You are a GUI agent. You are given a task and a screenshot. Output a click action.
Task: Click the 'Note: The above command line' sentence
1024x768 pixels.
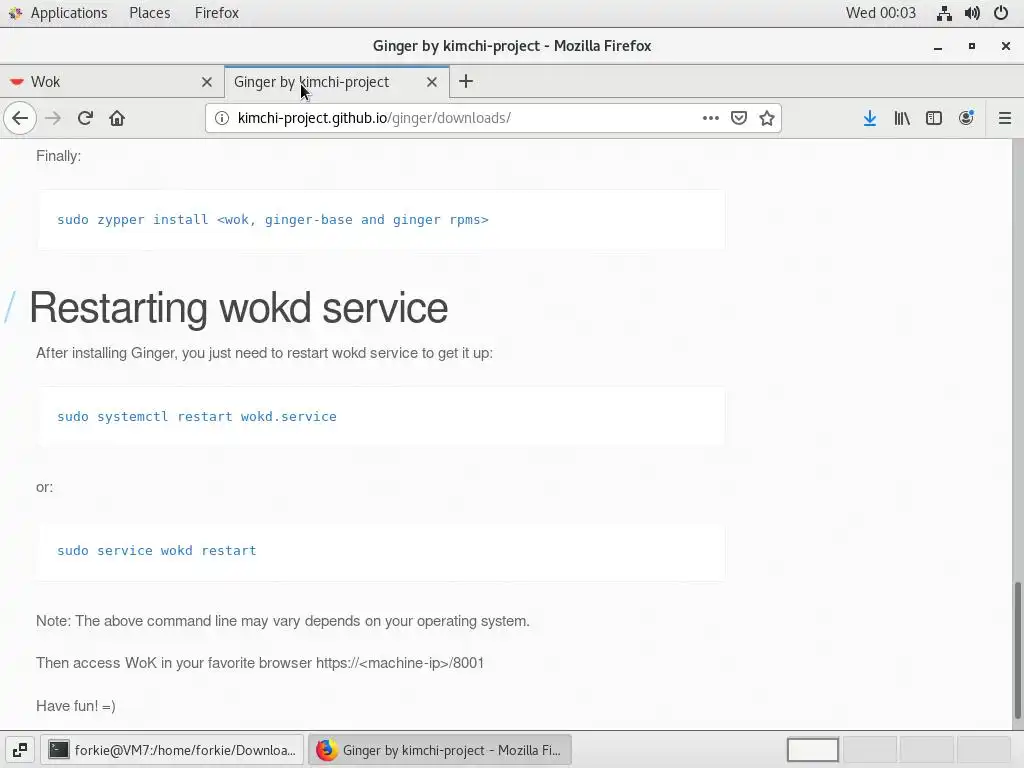[283, 621]
